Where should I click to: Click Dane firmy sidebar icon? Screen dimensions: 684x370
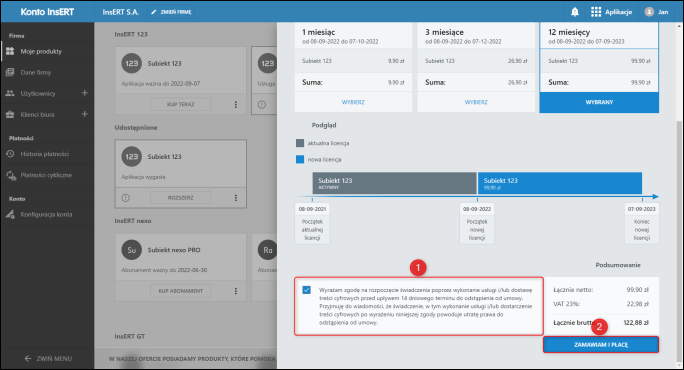[x=10, y=72]
